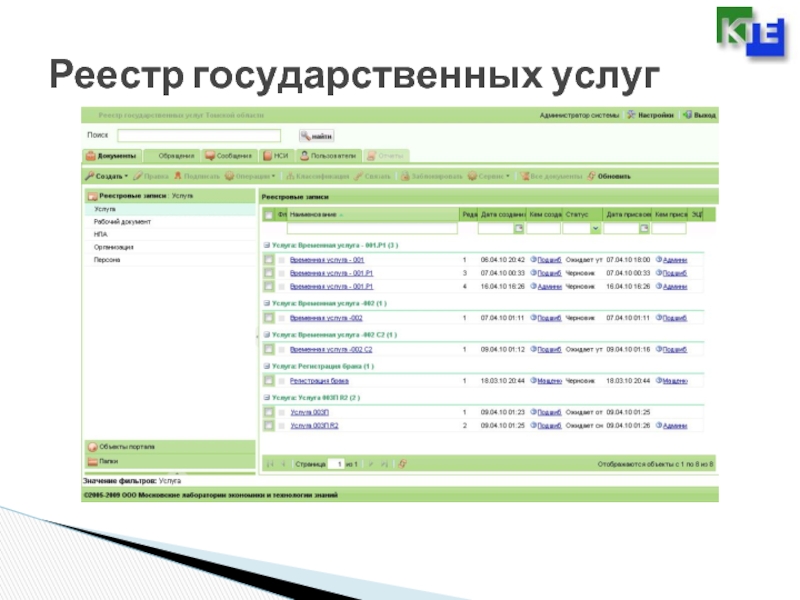Click the pager refresh icon
Viewport: 800px width, 600px height.
pyautogui.click(x=403, y=464)
